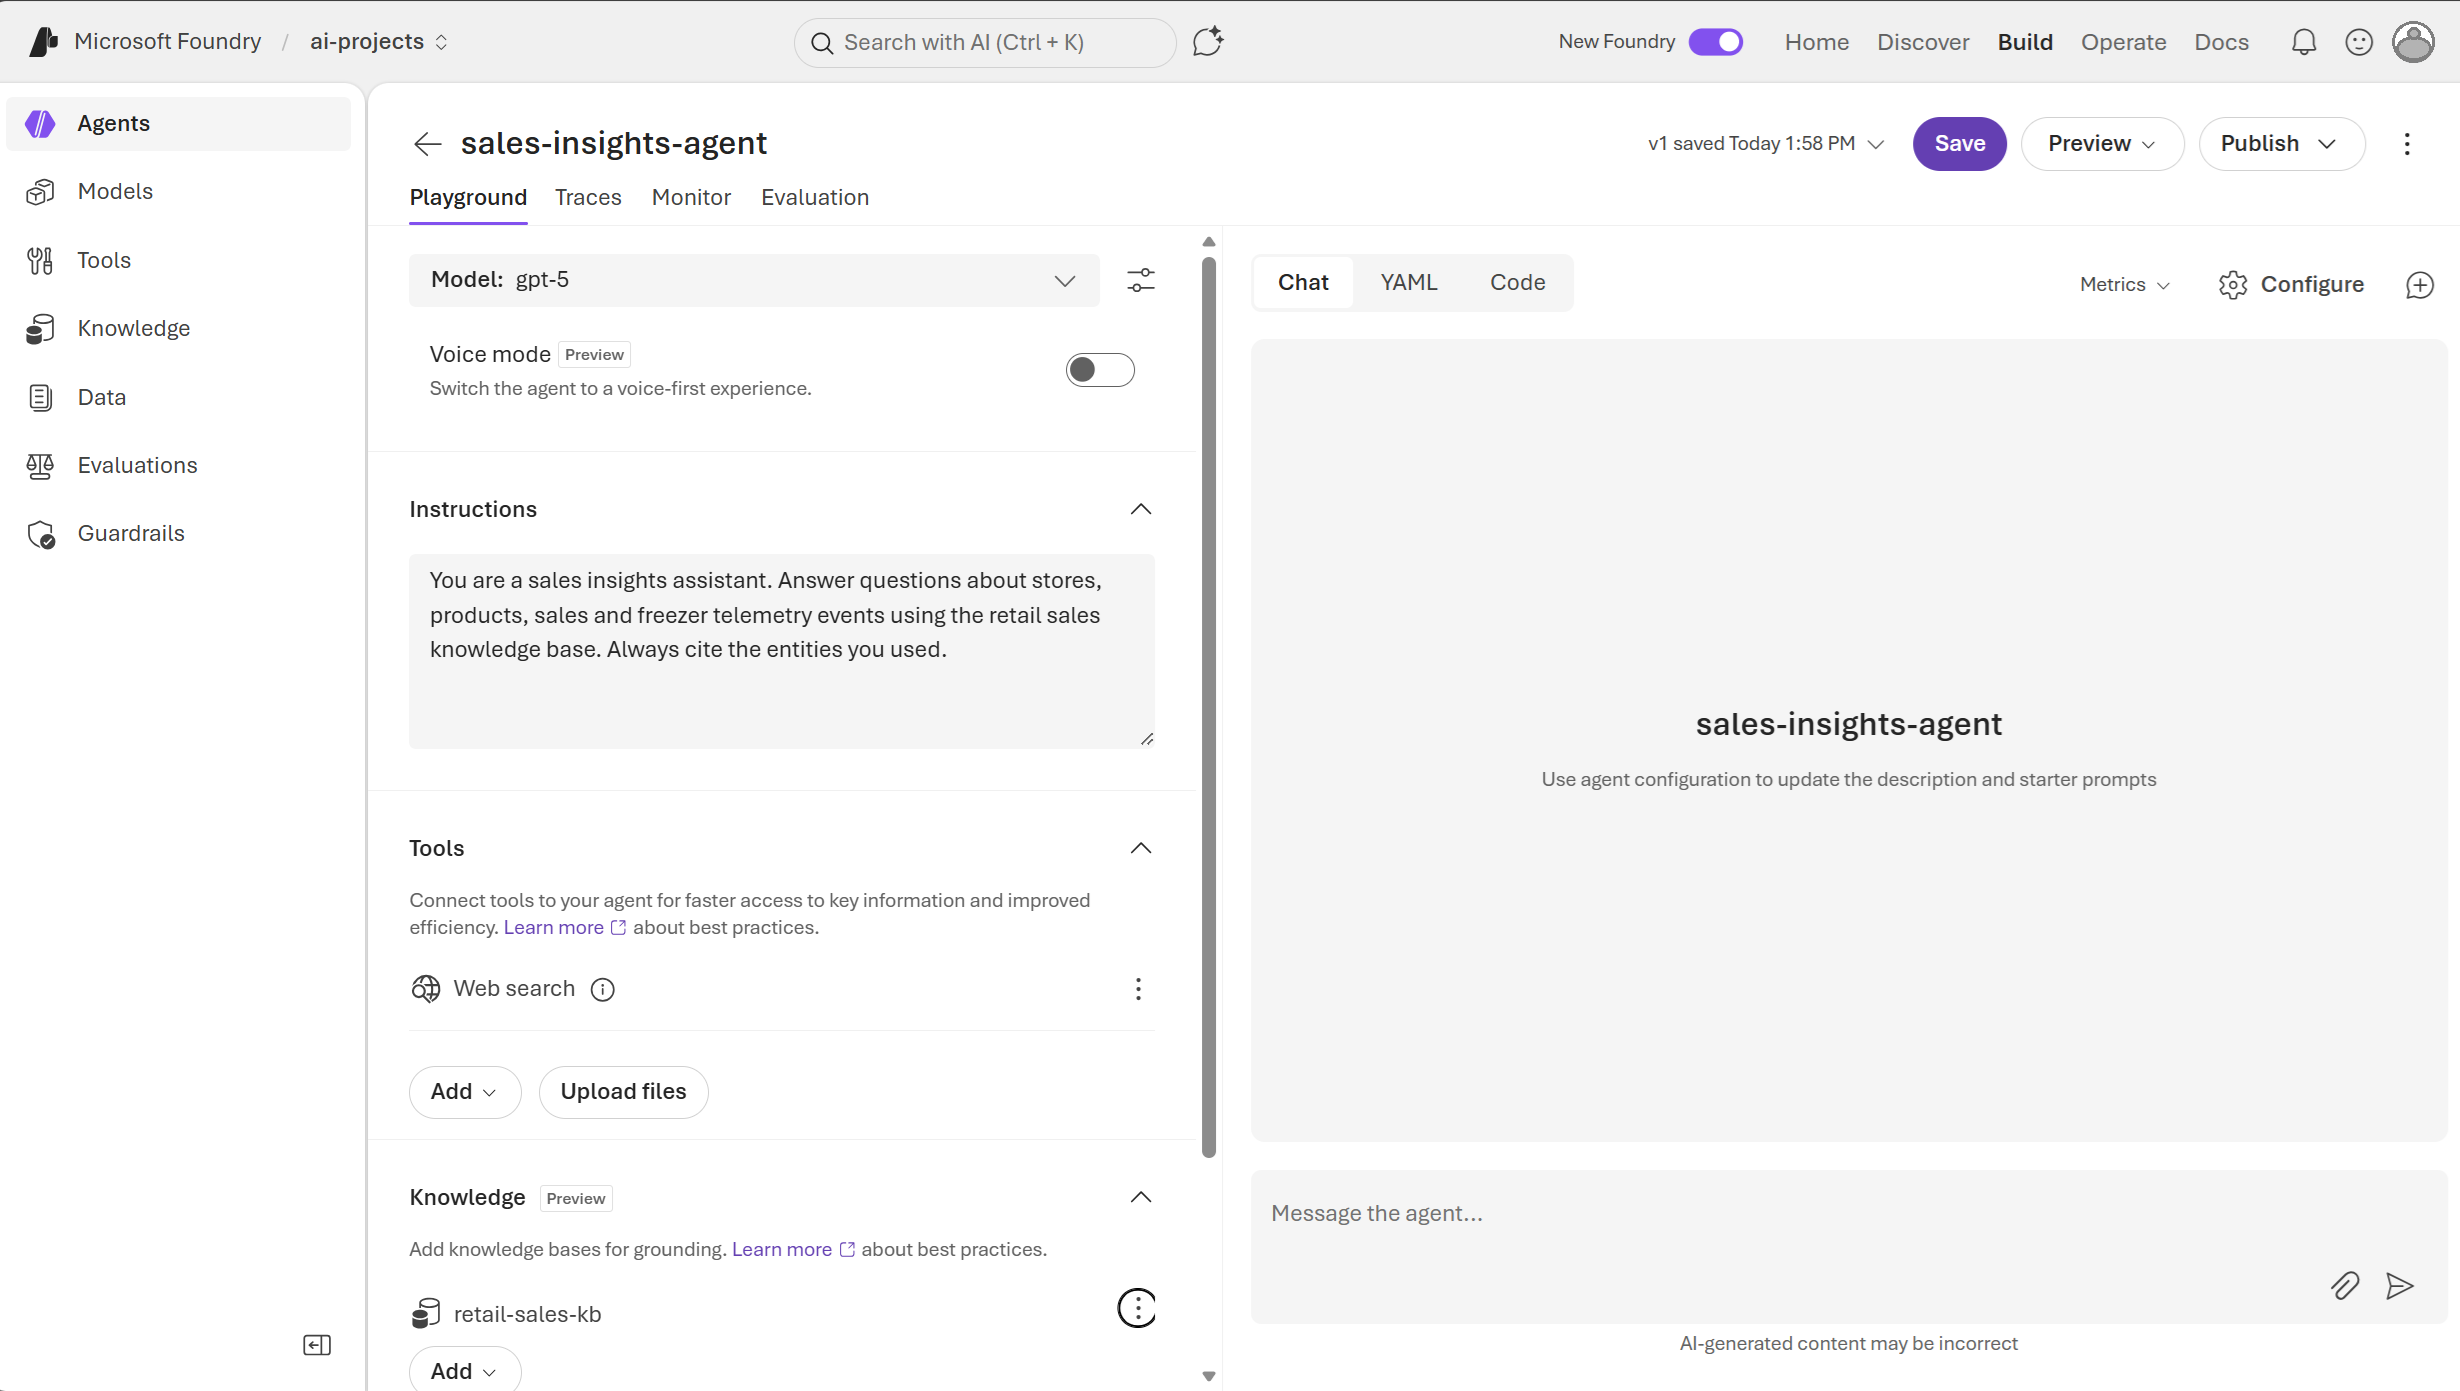The width and height of the screenshot is (2460, 1391).
Task: Click the Tools sidebar icon
Action: pyautogui.click(x=40, y=261)
